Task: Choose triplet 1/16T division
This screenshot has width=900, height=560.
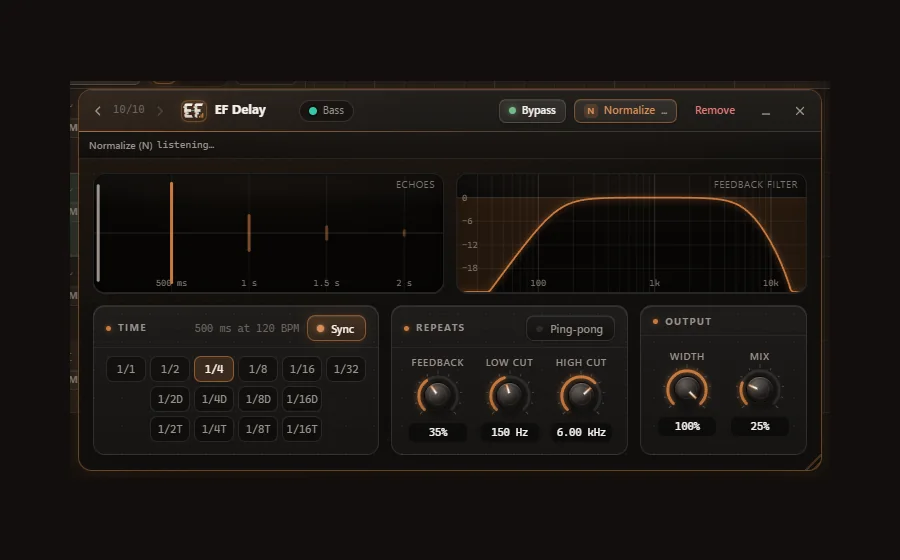Action: (x=302, y=429)
